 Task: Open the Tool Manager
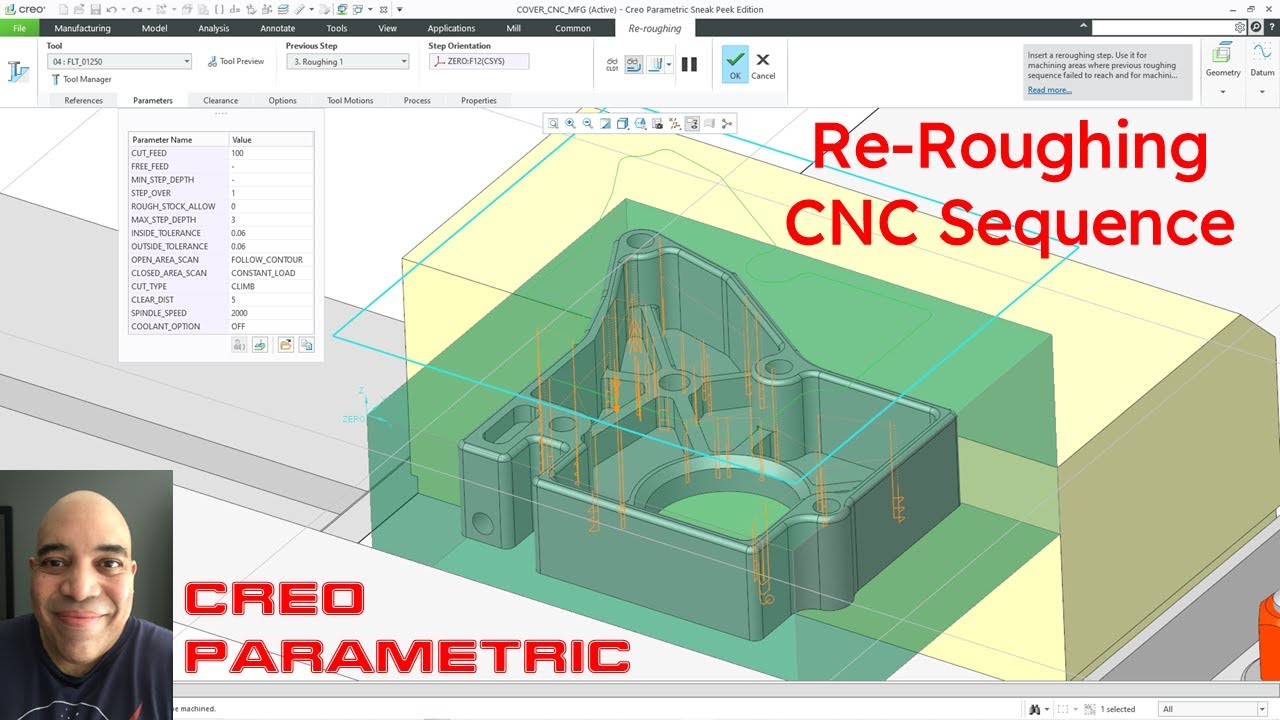coord(80,79)
